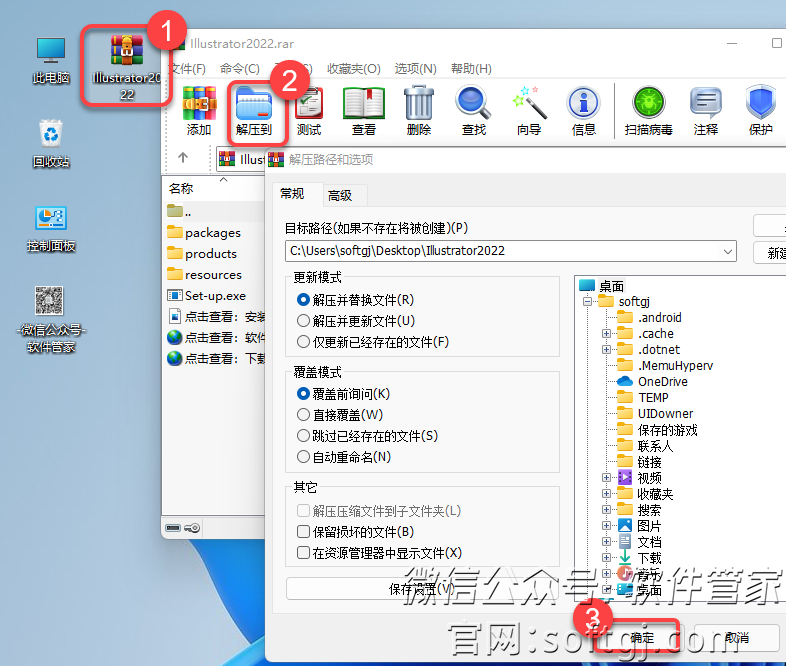Open the 文件(F) menu
This screenshot has height=666, width=786.
188,69
